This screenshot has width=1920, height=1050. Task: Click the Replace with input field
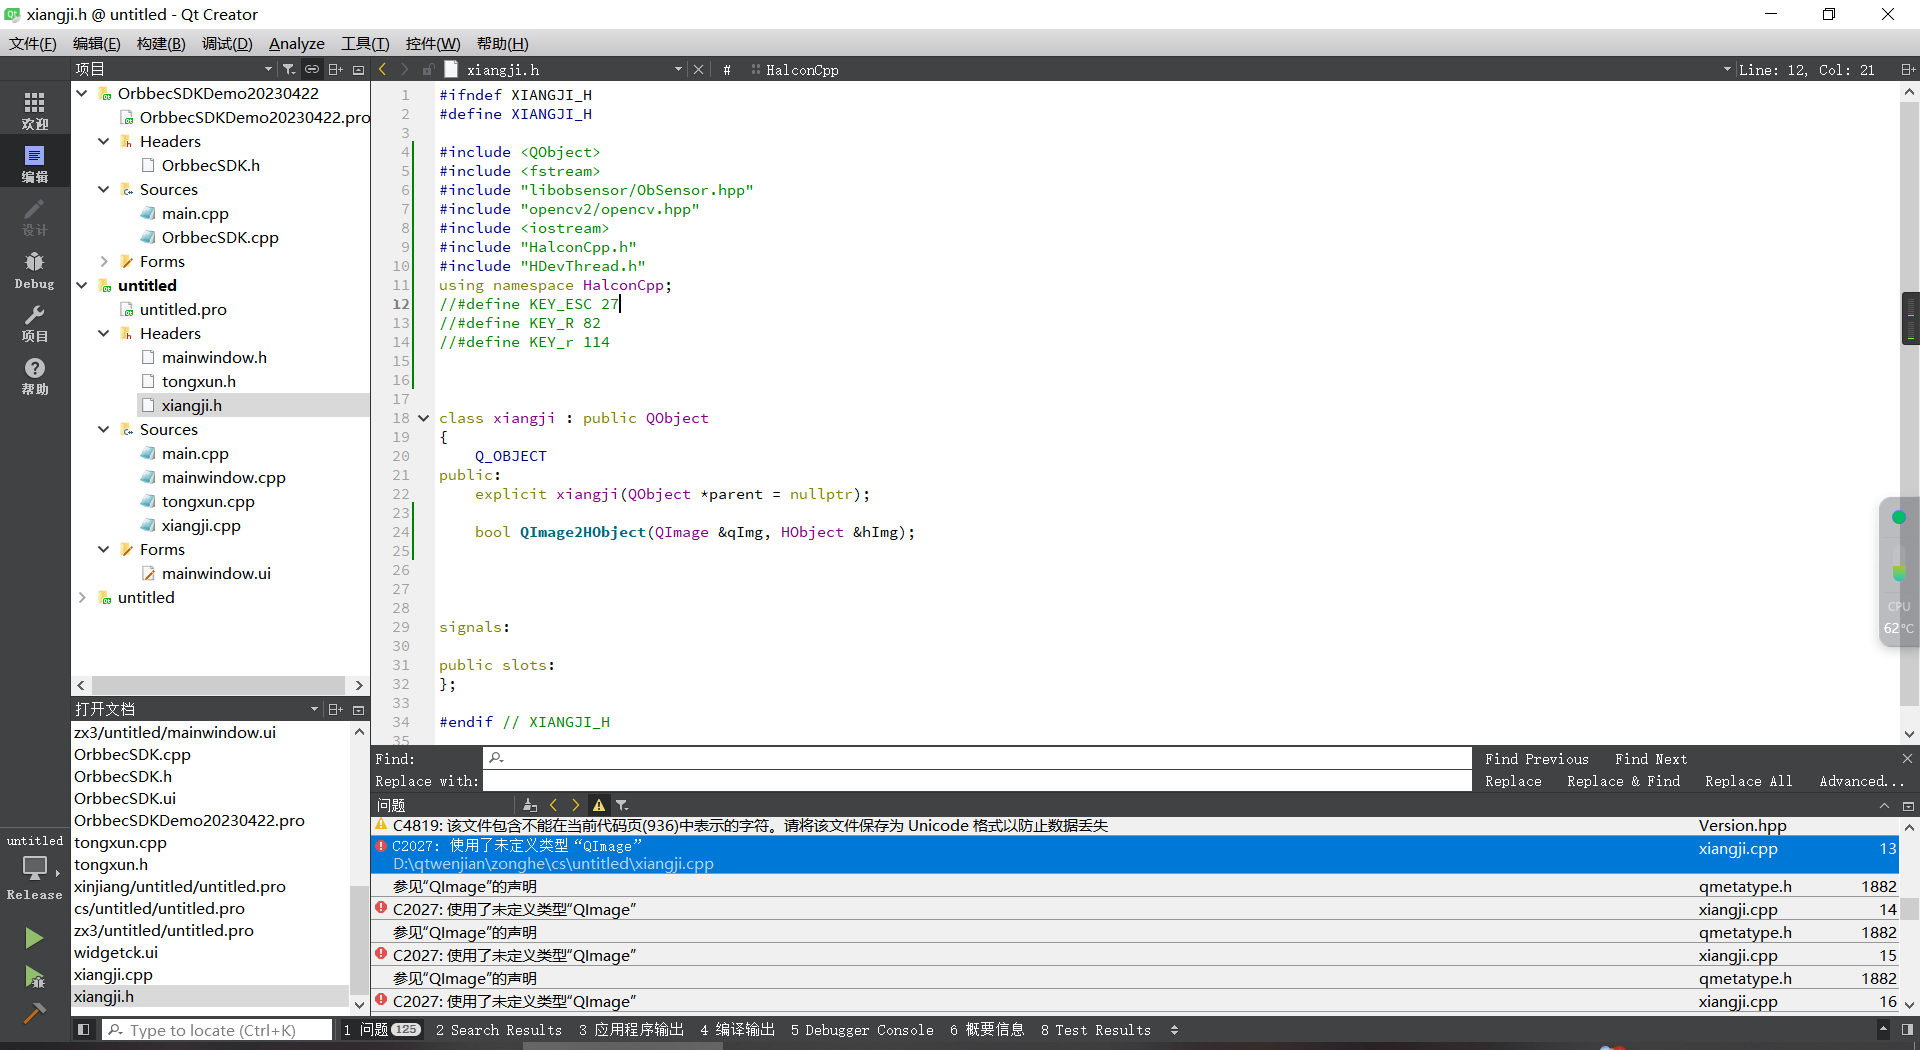tap(977, 781)
